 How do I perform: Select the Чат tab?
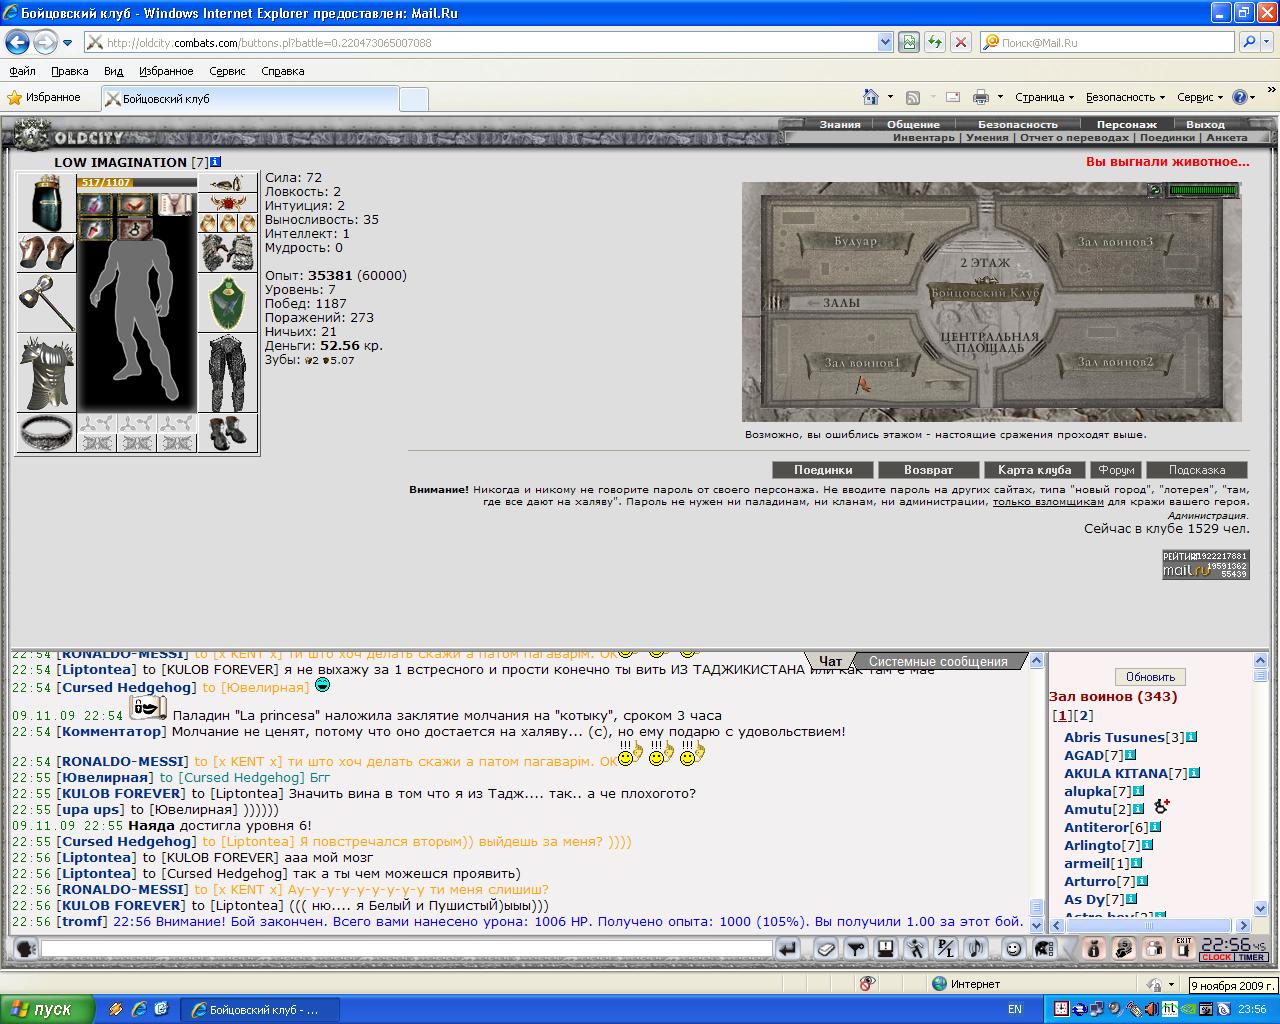pyautogui.click(x=830, y=661)
